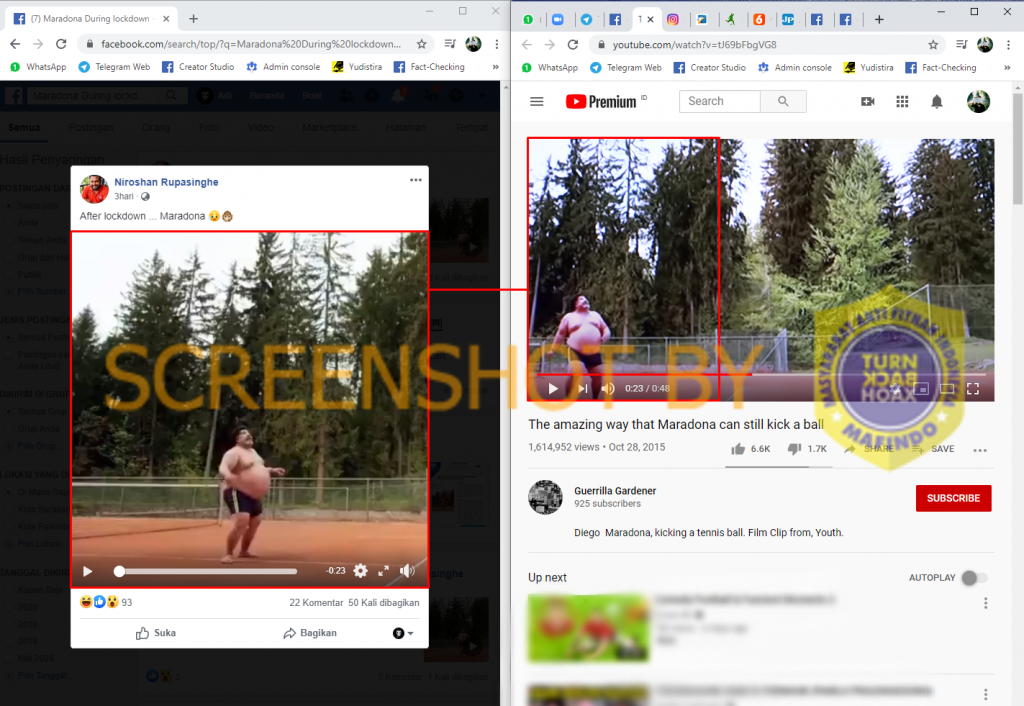Image resolution: width=1024 pixels, height=706 pixels.
Task: Click the YouTube create video camera icon
Action: (x=867, y=102)
